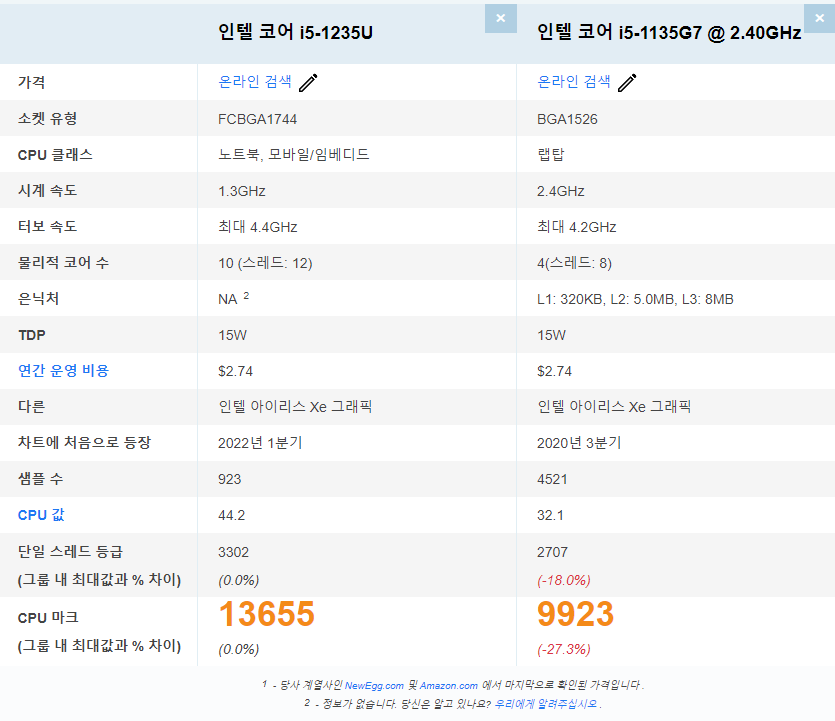Image resolution: width=835 pixels, height=721 pixels.
Task: Click the 단일 스레드 등급 row label
Action: click(x=70, y=552)
